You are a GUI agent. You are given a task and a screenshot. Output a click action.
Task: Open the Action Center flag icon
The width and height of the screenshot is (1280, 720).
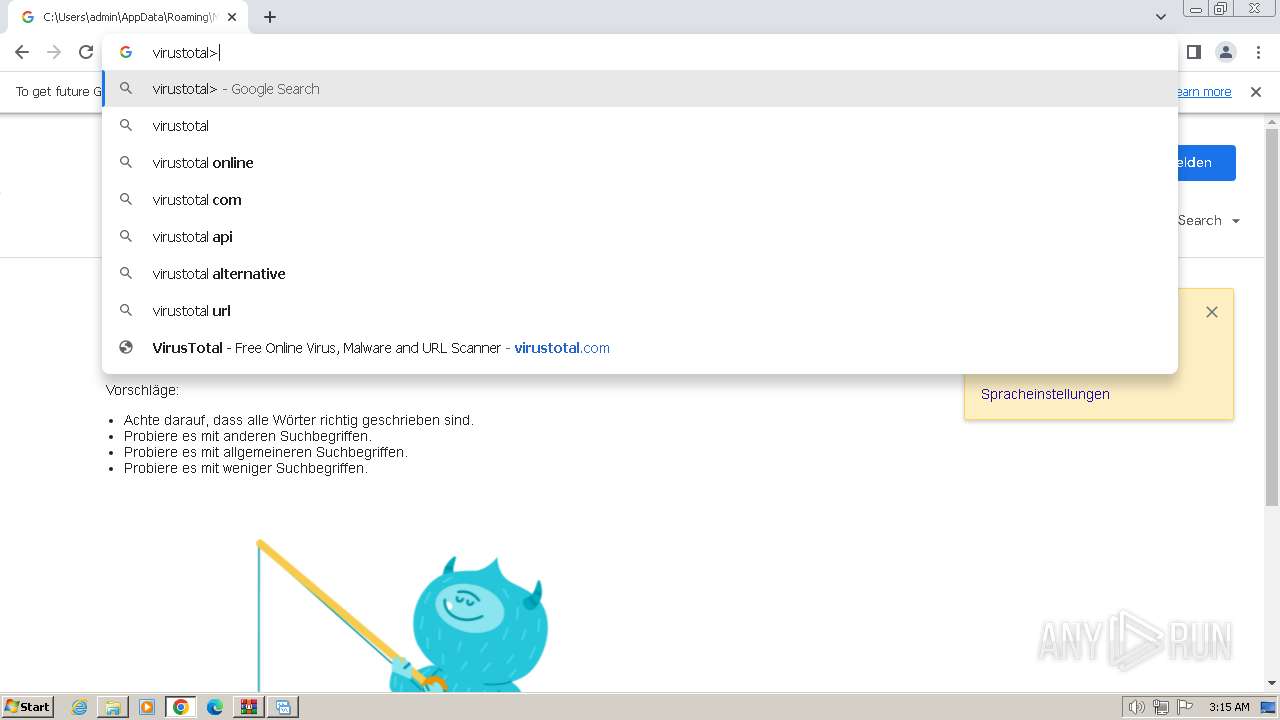pyautogui.click(x=1185, y=707)
